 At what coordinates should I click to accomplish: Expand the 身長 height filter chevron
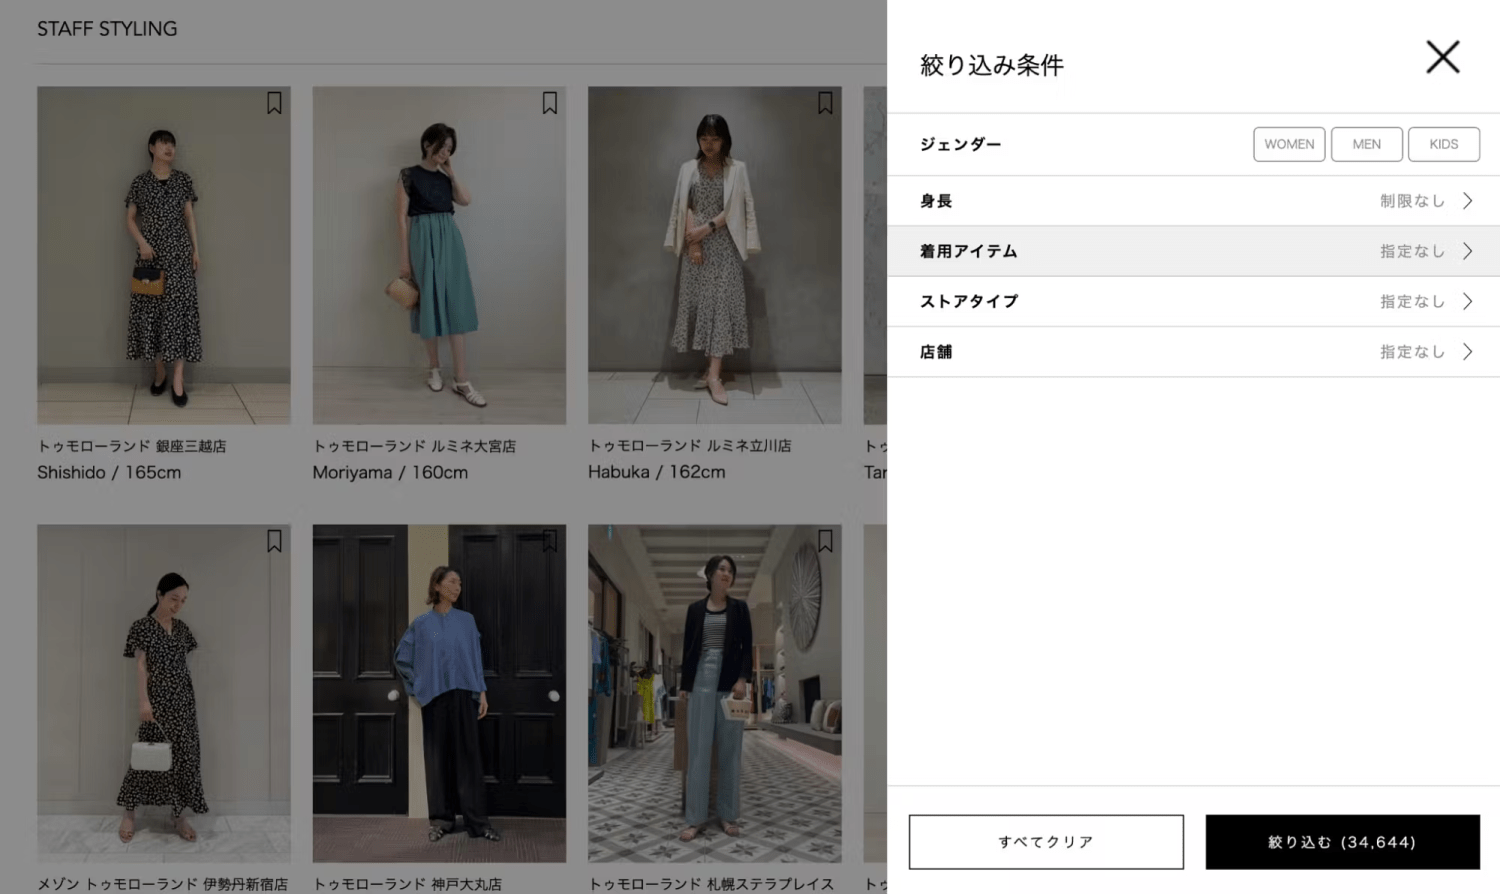tap(1467, 201)
